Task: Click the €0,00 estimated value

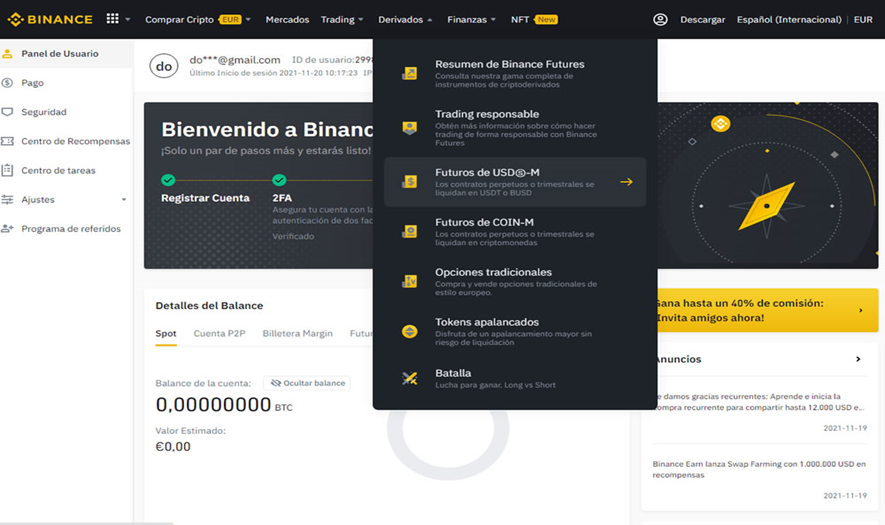Action: click(173, 447)
